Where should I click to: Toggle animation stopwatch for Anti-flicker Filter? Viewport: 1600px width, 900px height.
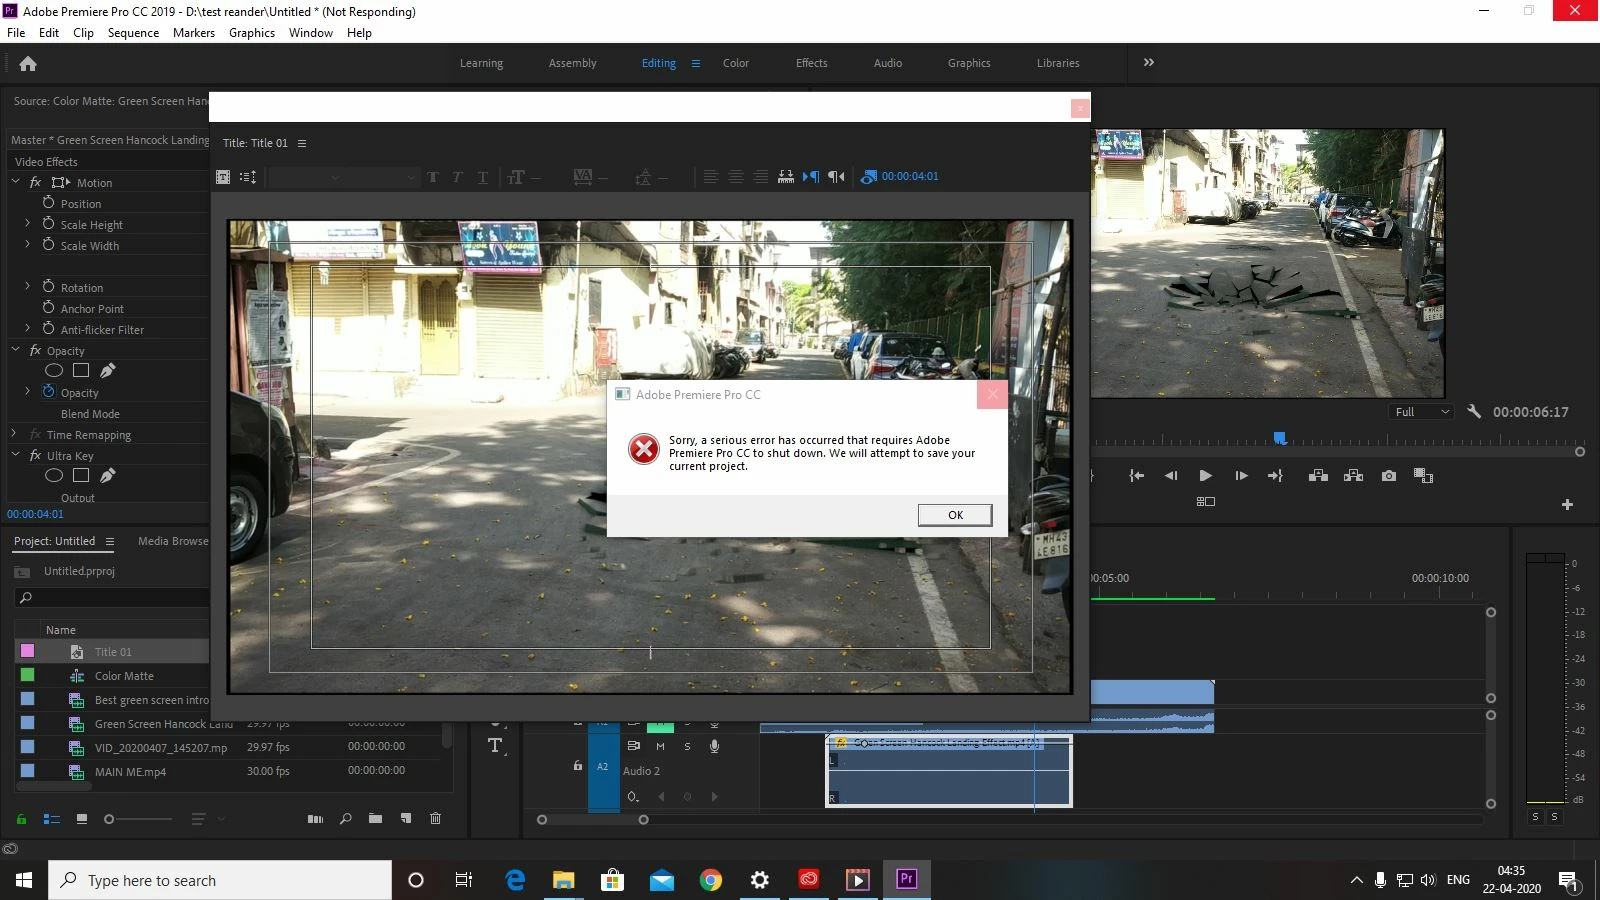tap(48, 328)
